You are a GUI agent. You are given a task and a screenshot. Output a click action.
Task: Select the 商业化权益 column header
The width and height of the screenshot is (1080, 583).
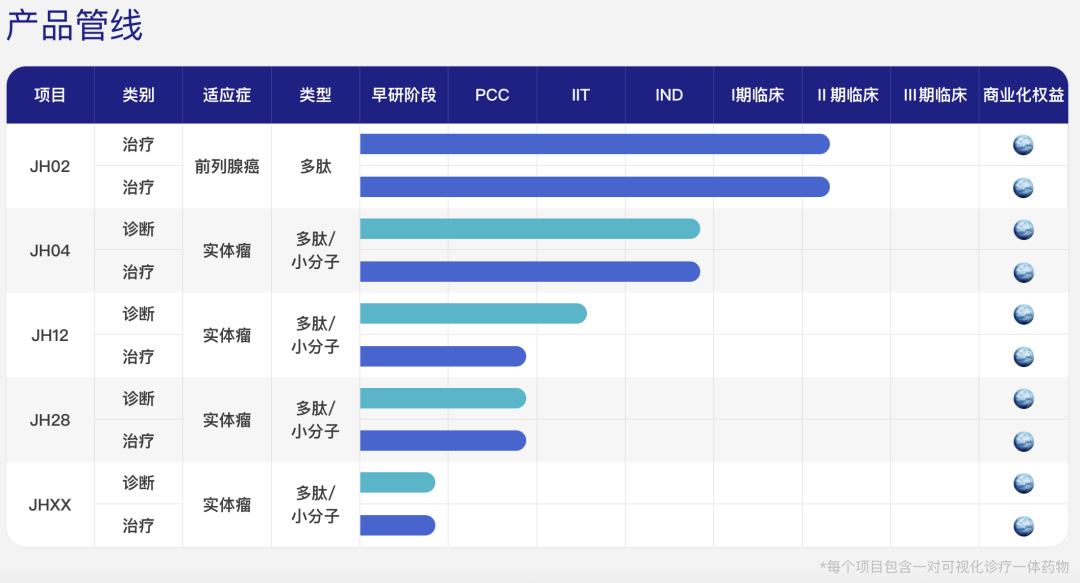coord(1023,95)
